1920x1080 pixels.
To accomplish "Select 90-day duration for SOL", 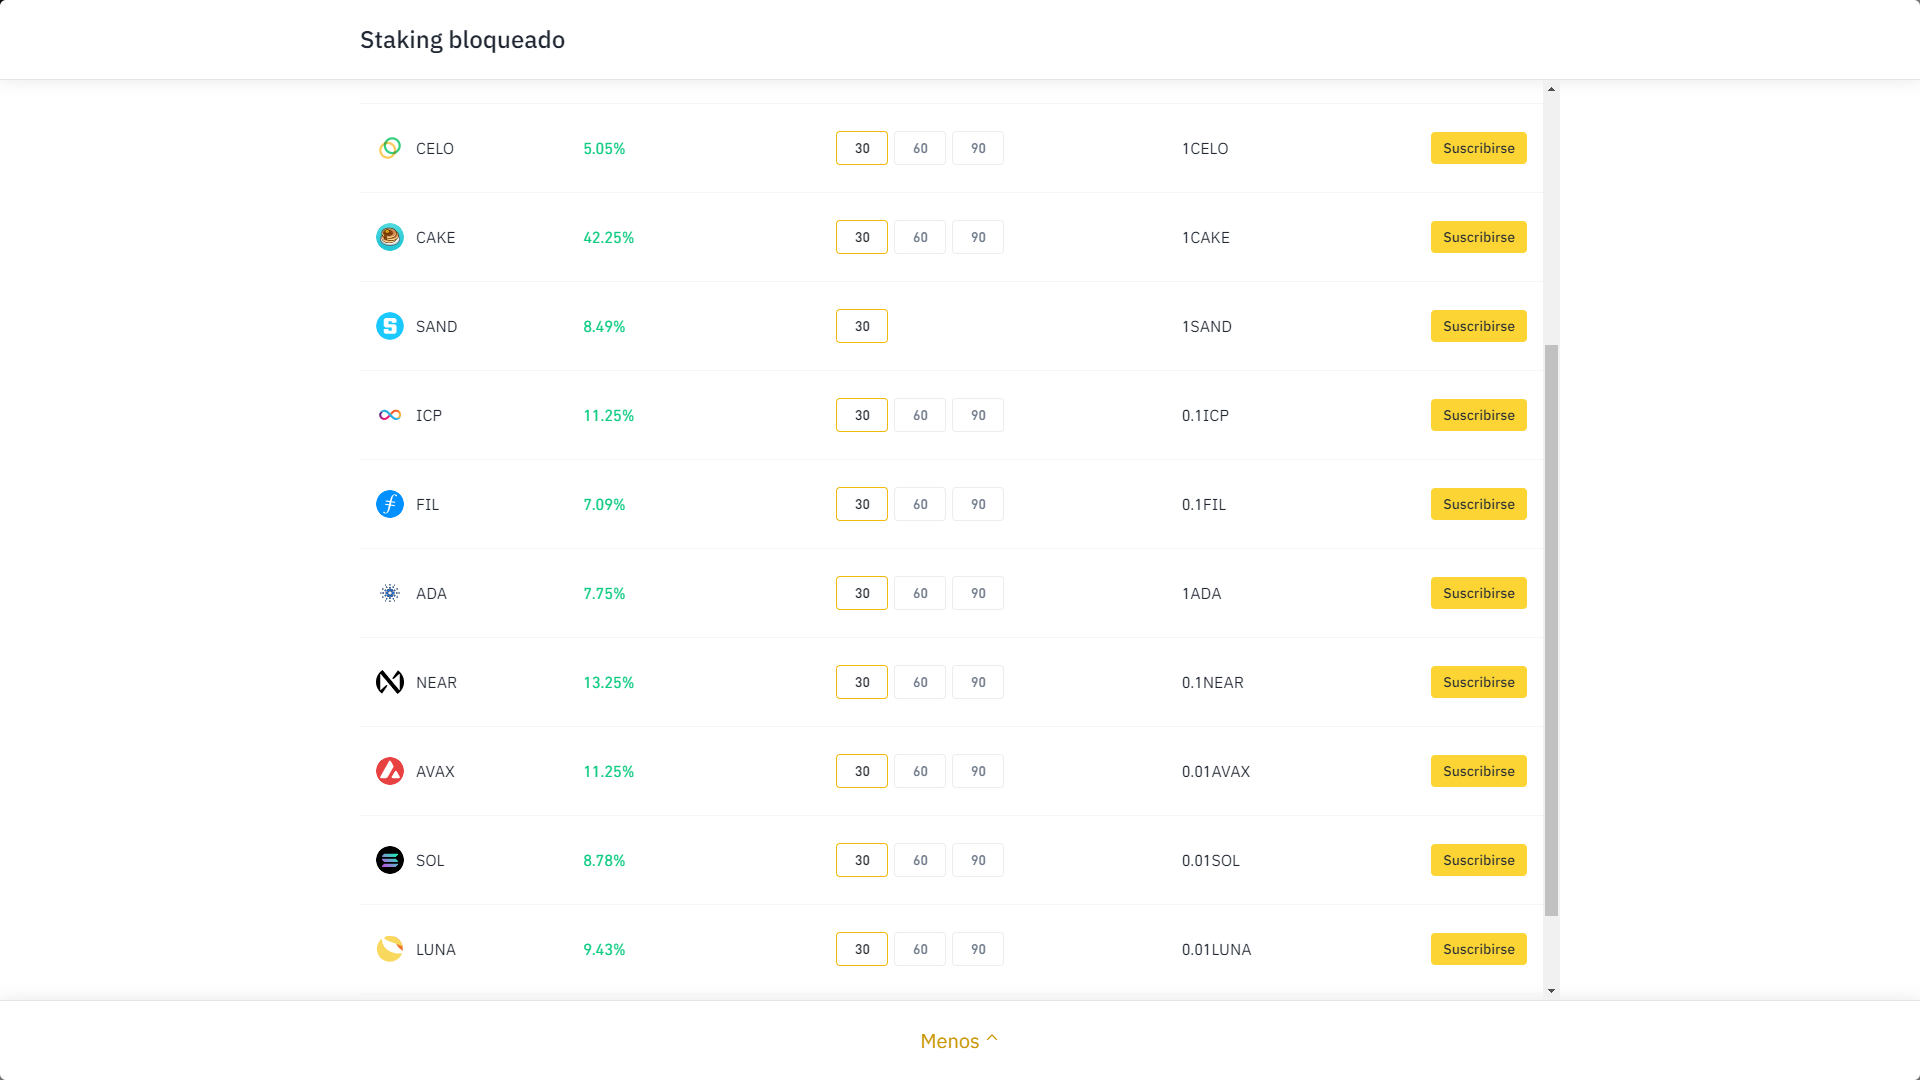I will point(978,860).
